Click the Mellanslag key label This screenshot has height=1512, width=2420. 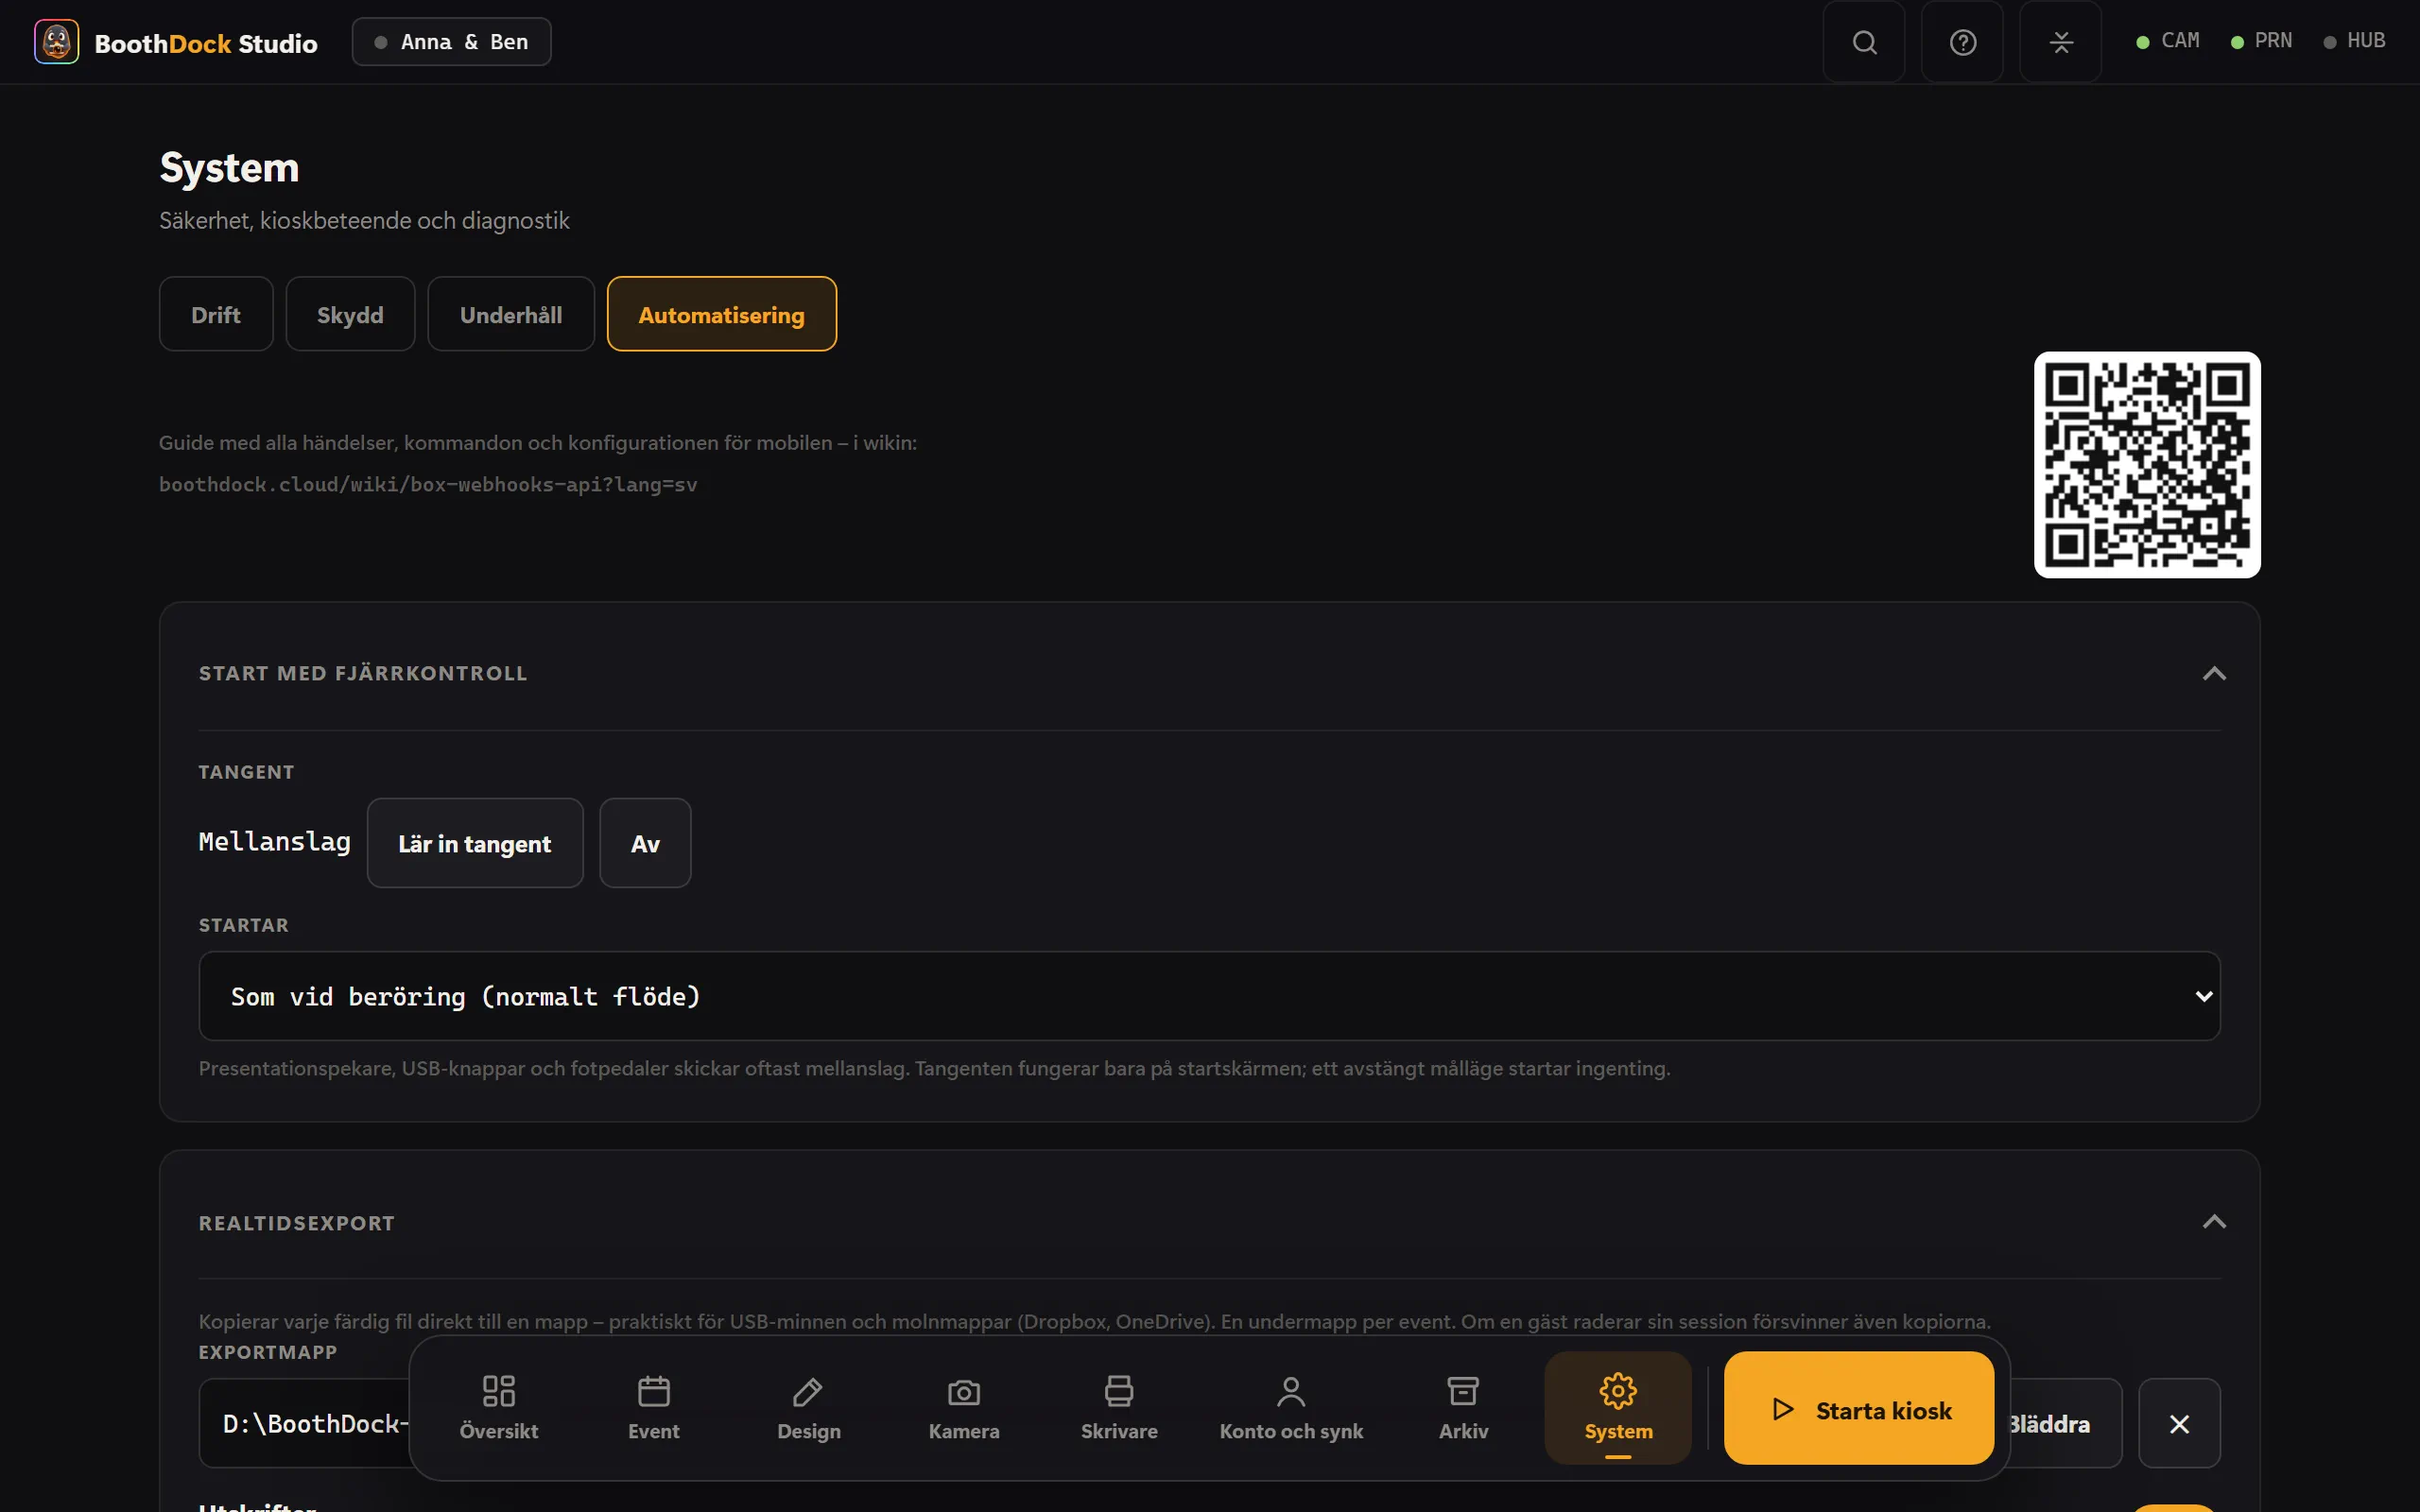pos(275,842)
